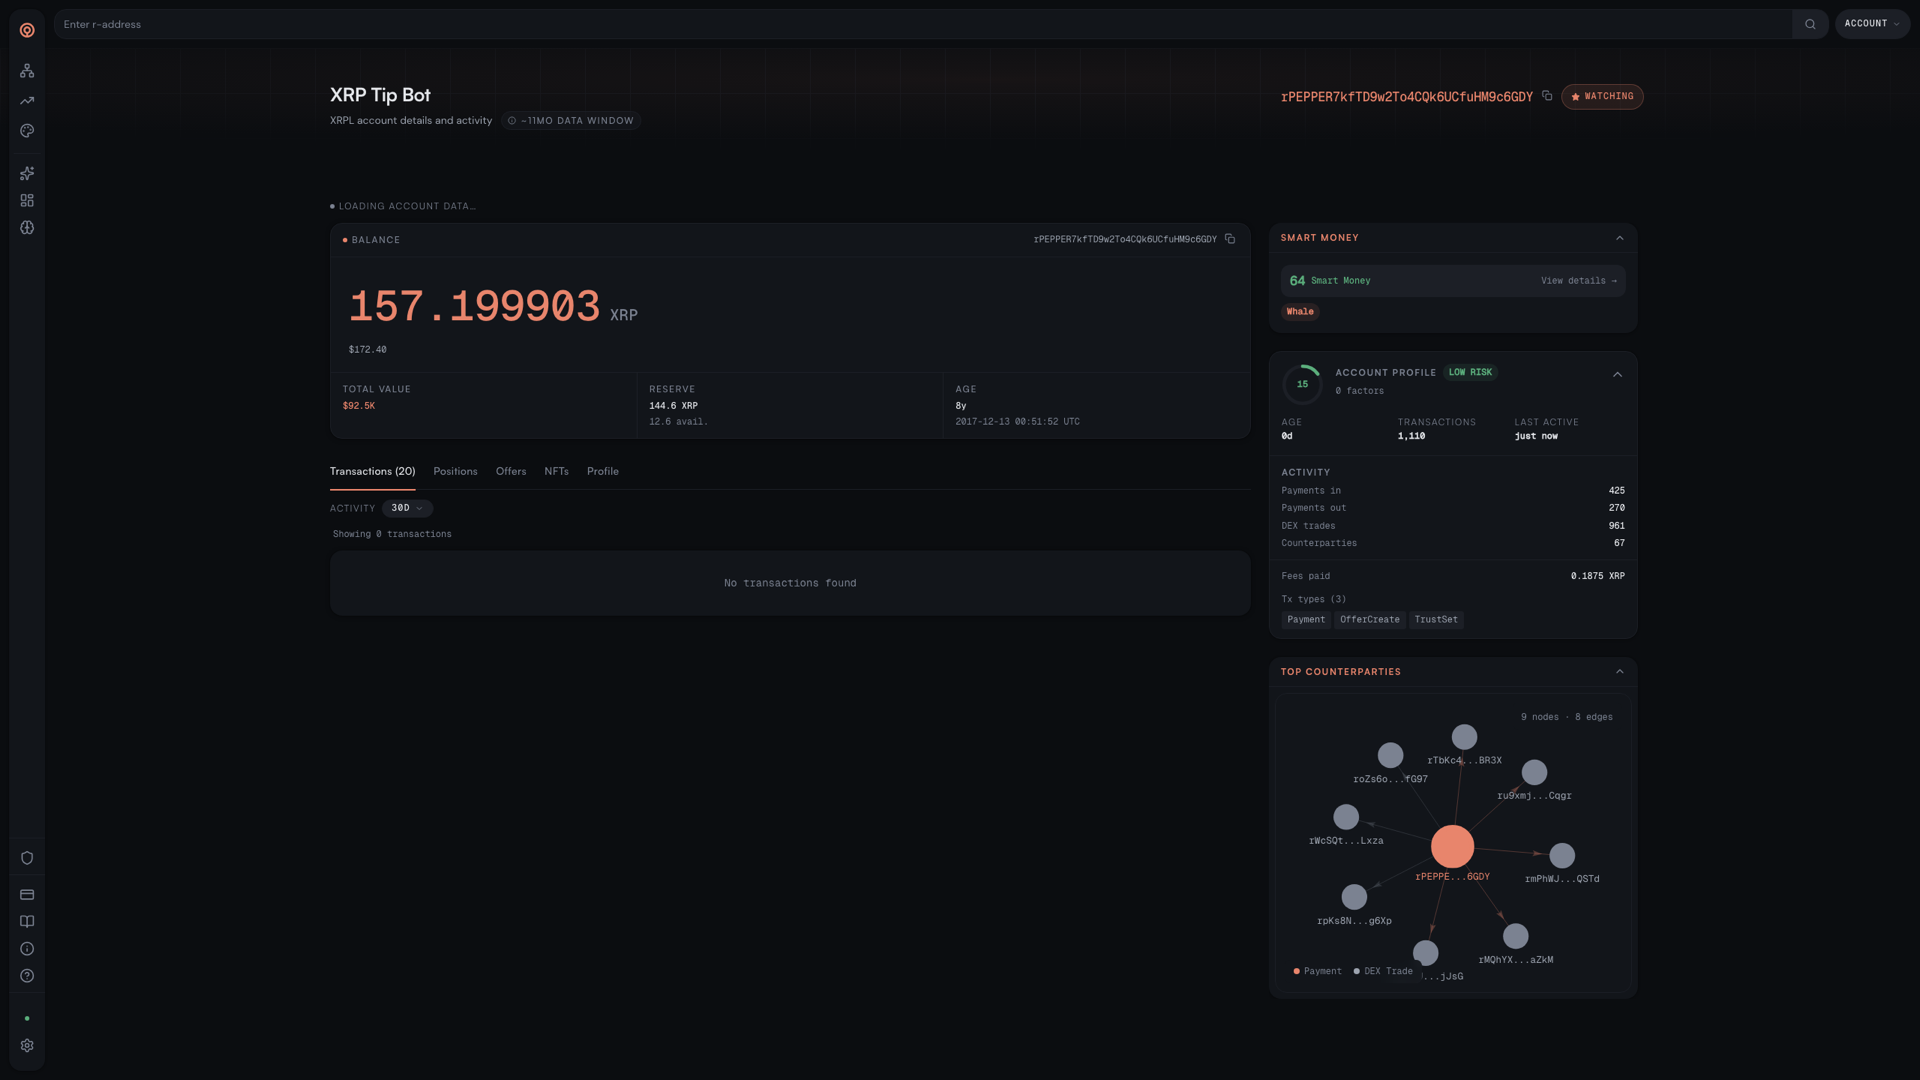Open the network graph sidebar icon
Image resolution: width=1920 pixels, height=1080 pixels.
click(x=27, y=71)
